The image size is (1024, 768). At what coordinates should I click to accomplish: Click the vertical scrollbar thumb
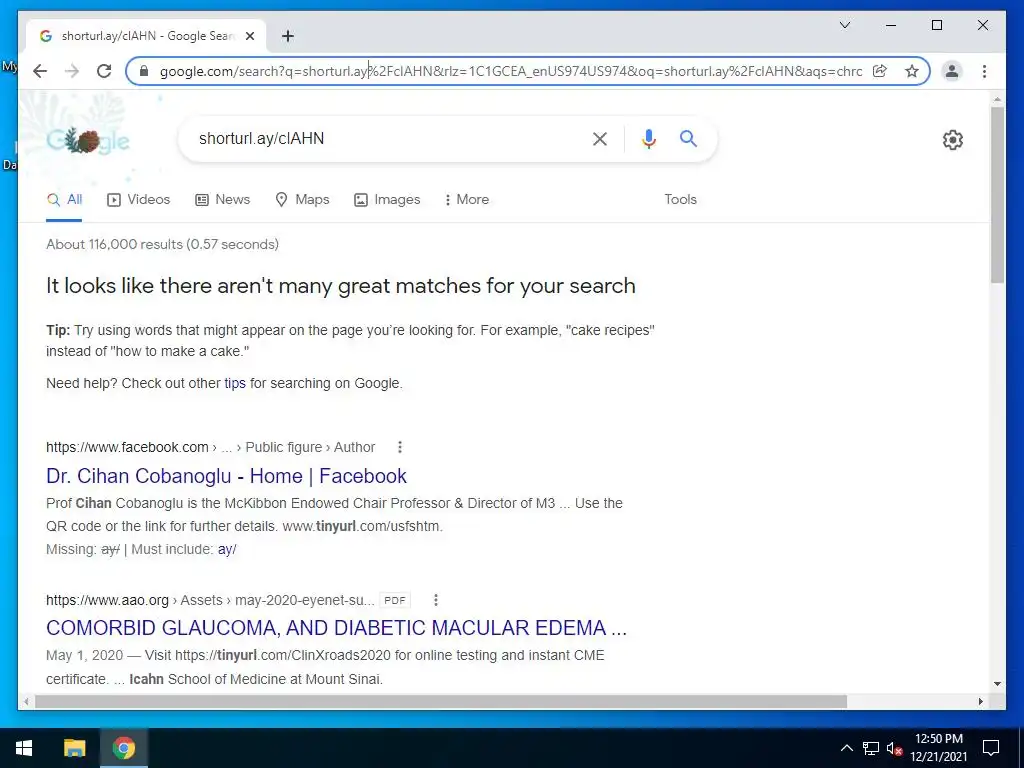pyautogui.click(x=997, y=195)
